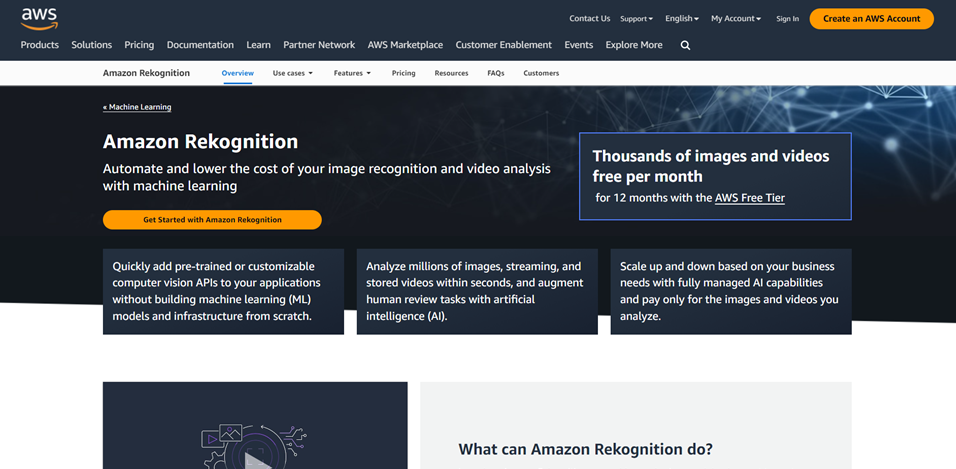The width and height of the screenshot is (956, 469).
Task: Click Create an AWS Account button
Action: click(871, 19)
